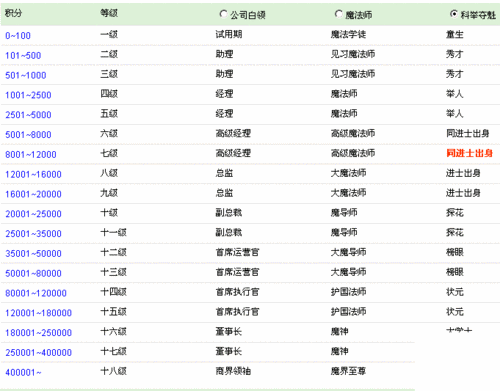Image resolution: width=500 pixels, height=391 pixels.
Task: Click the 魔界至尊 title cell
Action: (x=348, y=371)
